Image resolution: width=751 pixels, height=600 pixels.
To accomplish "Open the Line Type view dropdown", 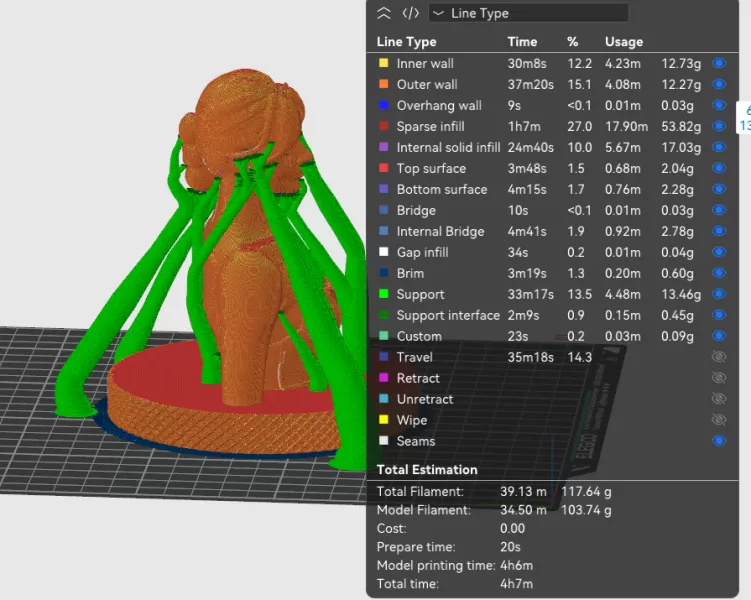I will tap(528, 13).
